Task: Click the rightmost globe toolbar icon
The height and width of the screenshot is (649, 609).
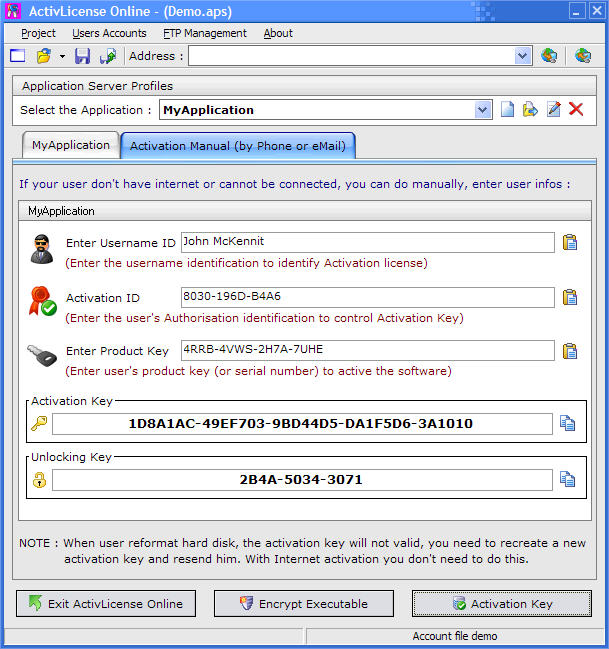Action: pos(583,55)
